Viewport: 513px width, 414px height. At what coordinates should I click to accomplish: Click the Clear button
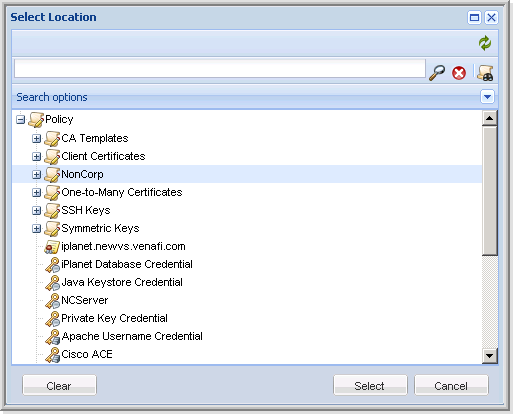click(59, 385)
